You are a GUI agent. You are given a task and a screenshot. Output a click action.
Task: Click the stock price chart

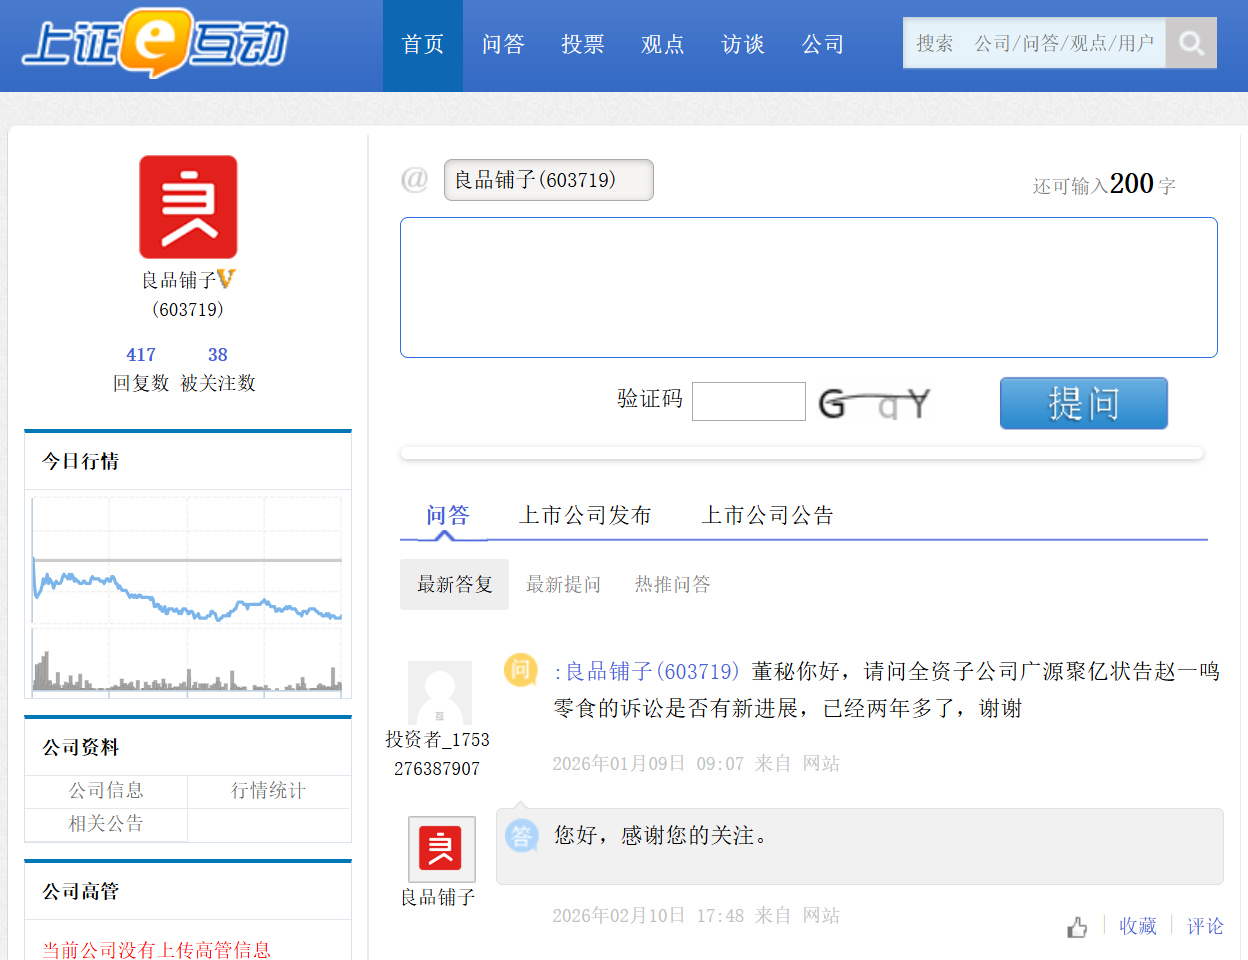tap(188, 560)
